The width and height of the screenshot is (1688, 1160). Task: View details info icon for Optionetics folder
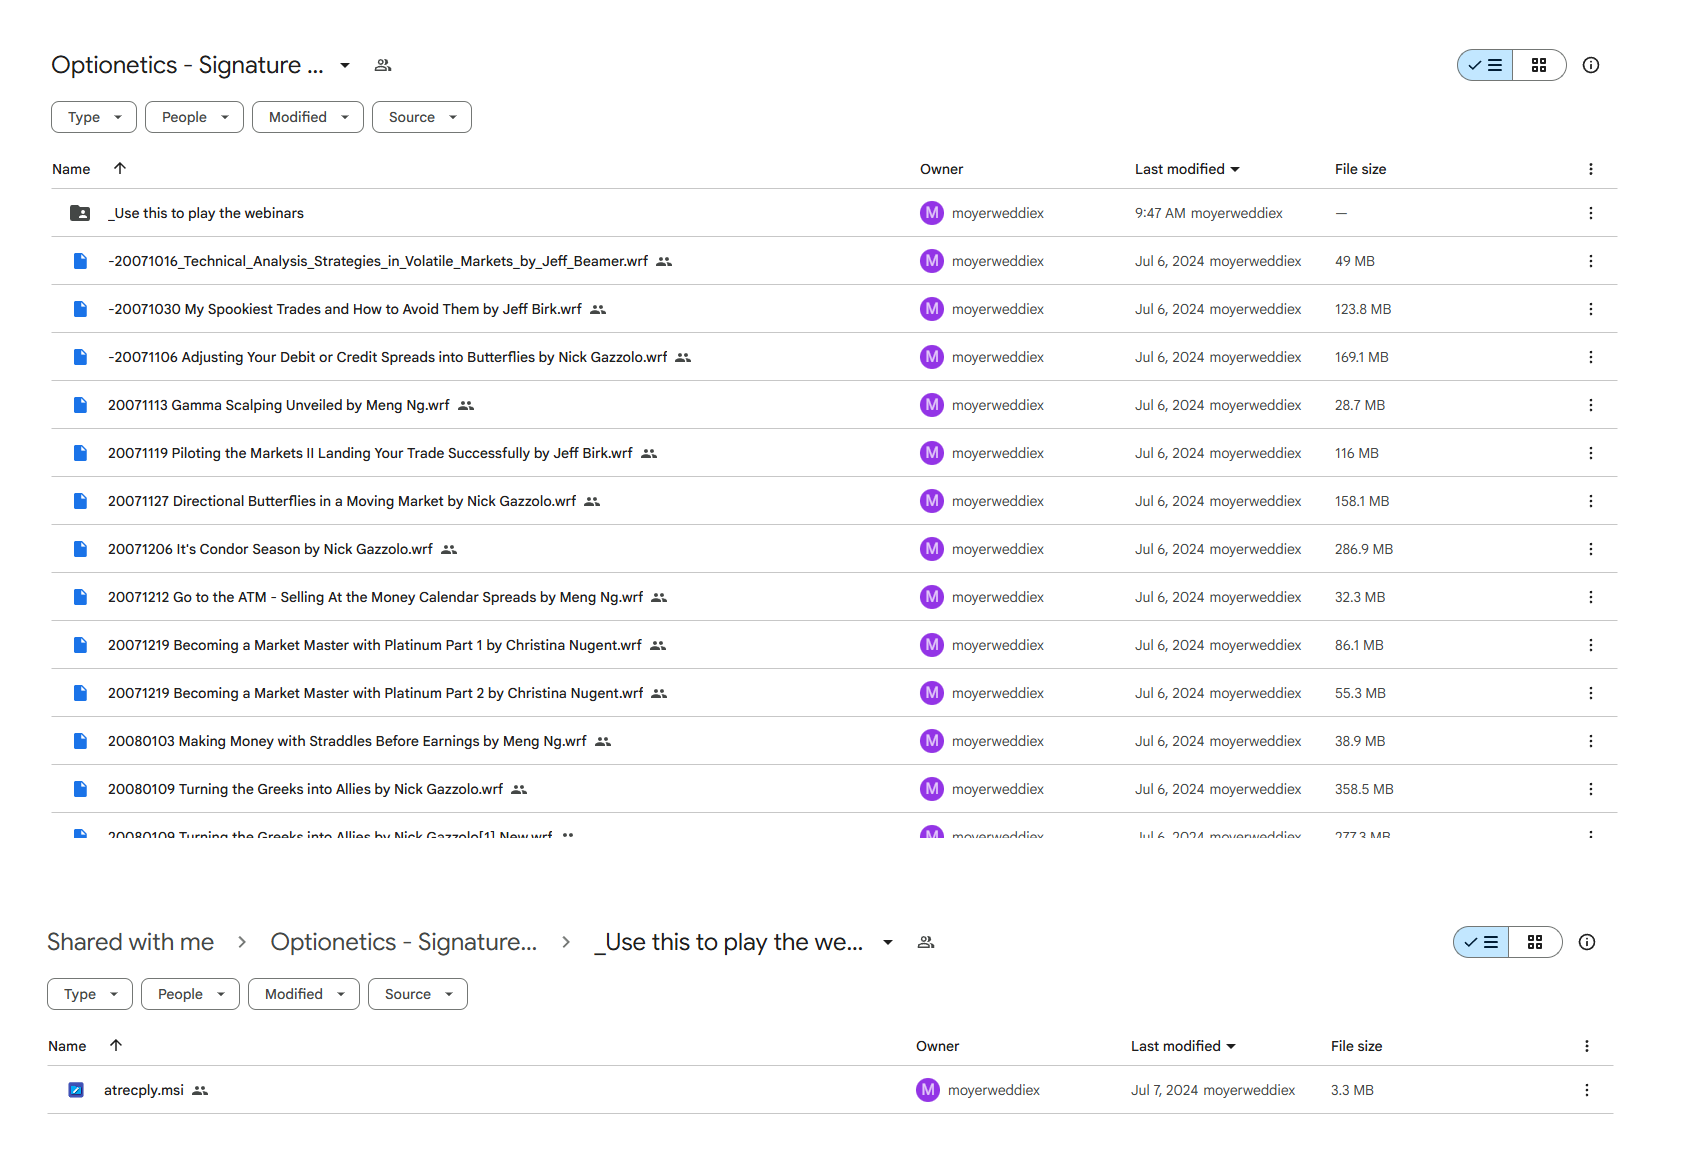[x=1591, y=65]
